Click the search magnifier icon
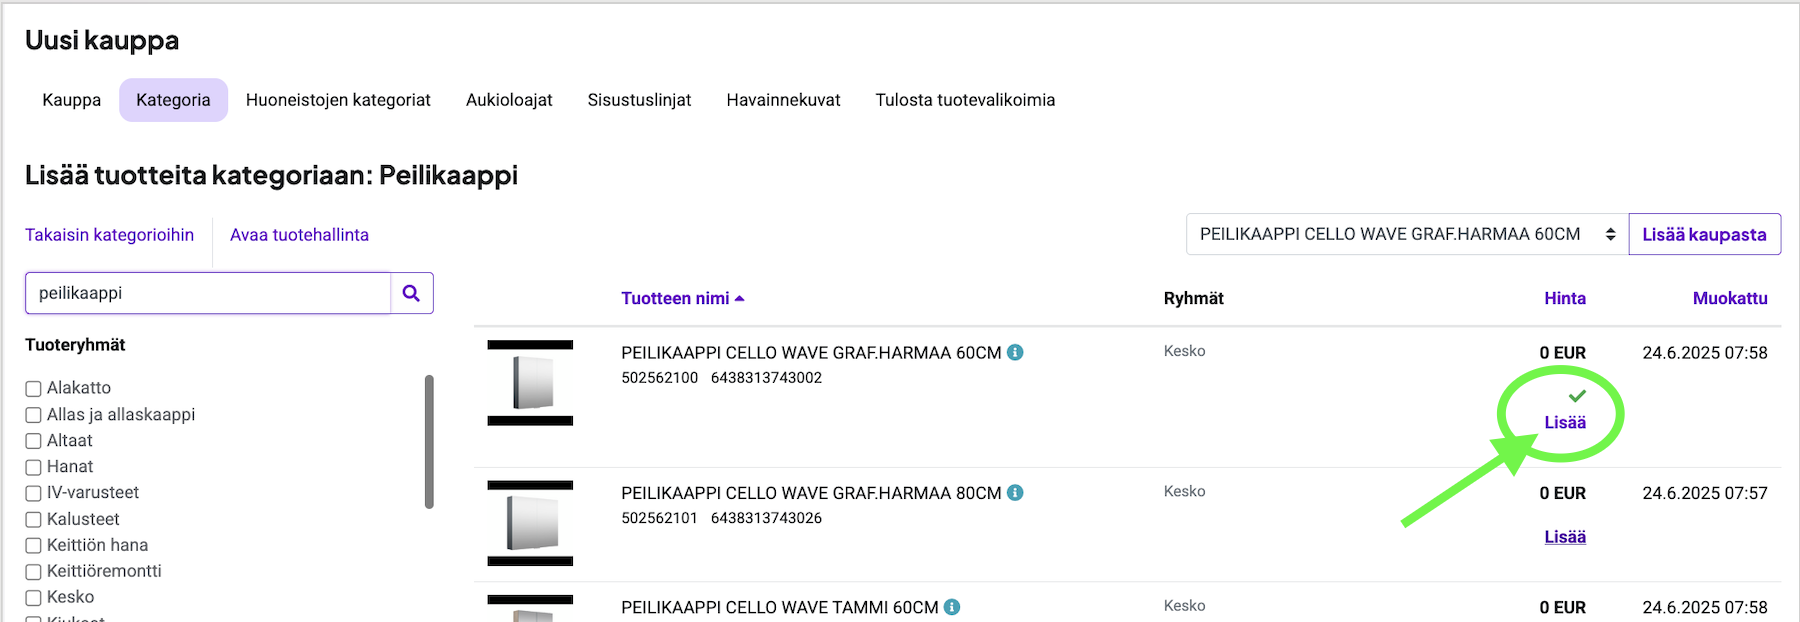Viewport: 1800px width, 622px height. (411, 293)
